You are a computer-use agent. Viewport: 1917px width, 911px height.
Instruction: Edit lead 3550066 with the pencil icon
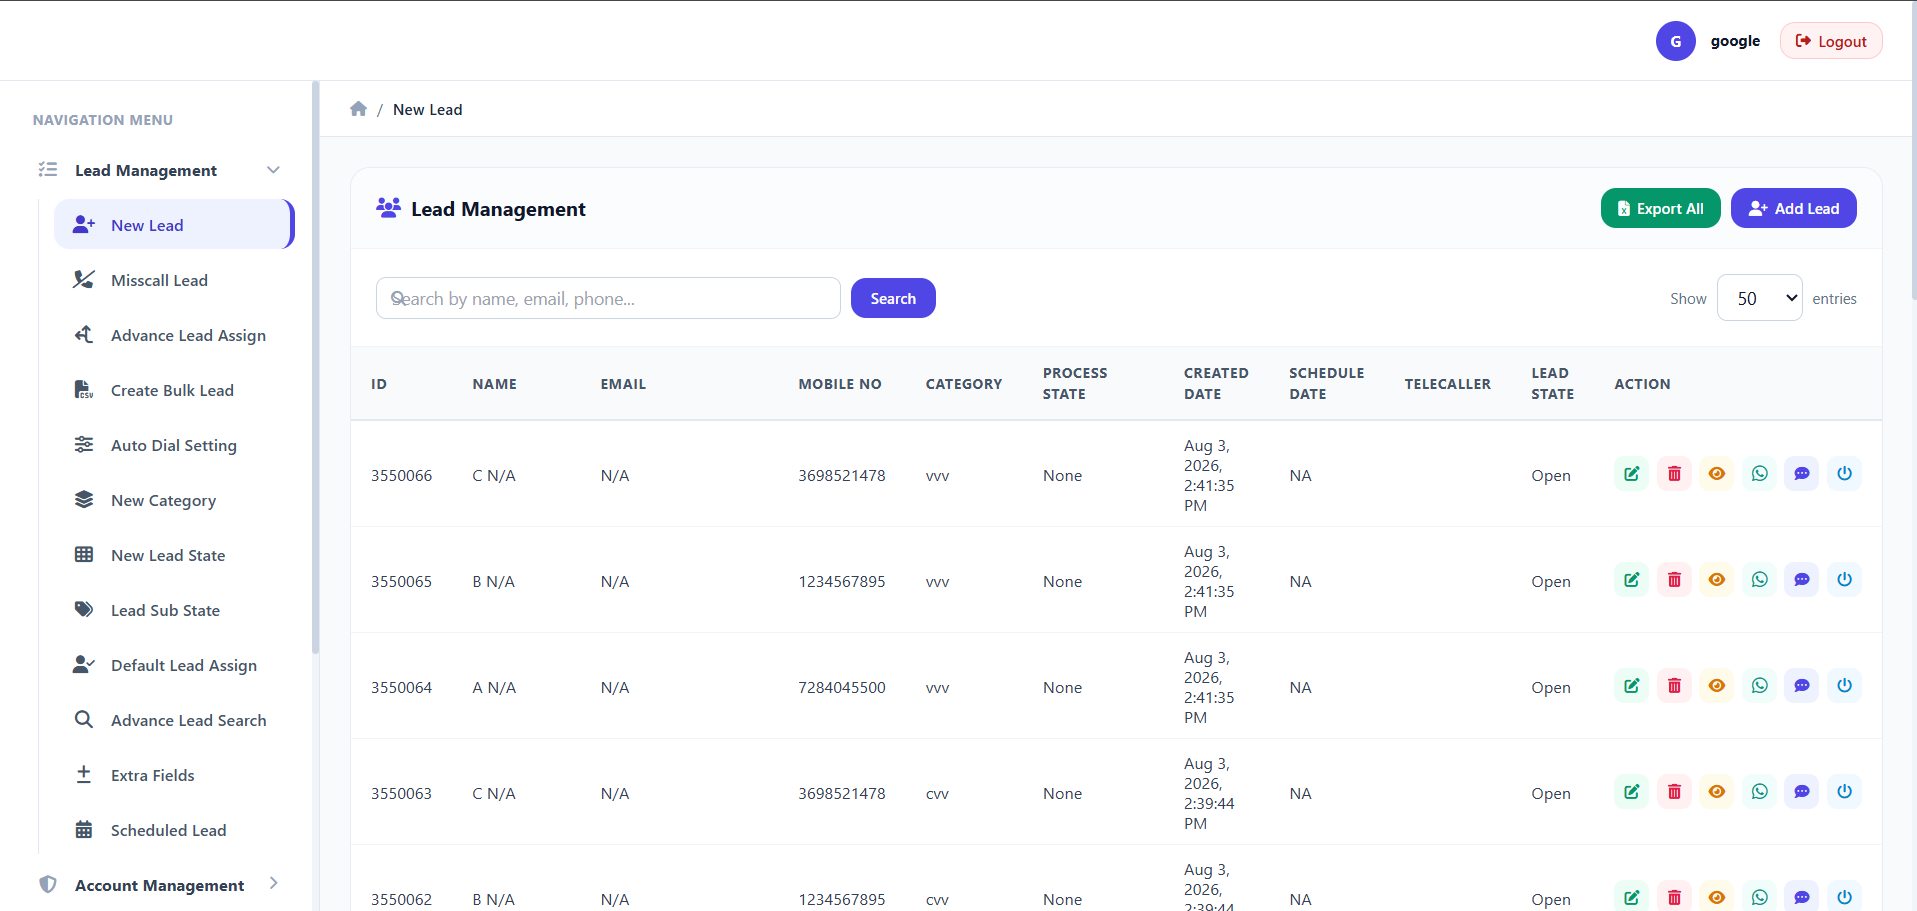tap(1631, 474)
